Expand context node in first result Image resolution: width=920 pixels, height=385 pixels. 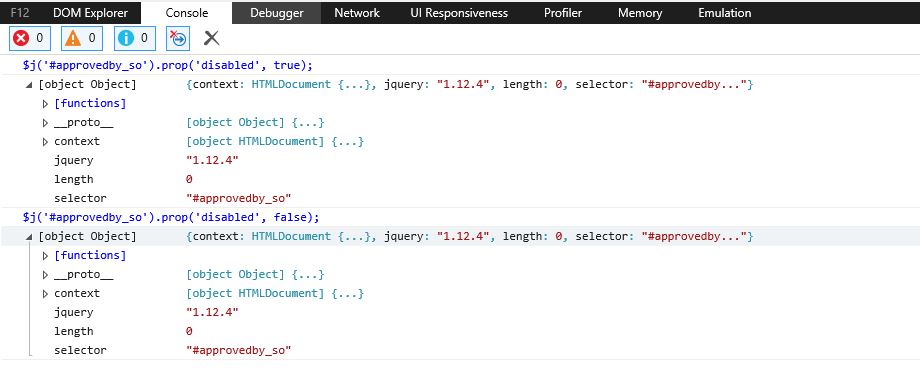click(x=45, y=141)
